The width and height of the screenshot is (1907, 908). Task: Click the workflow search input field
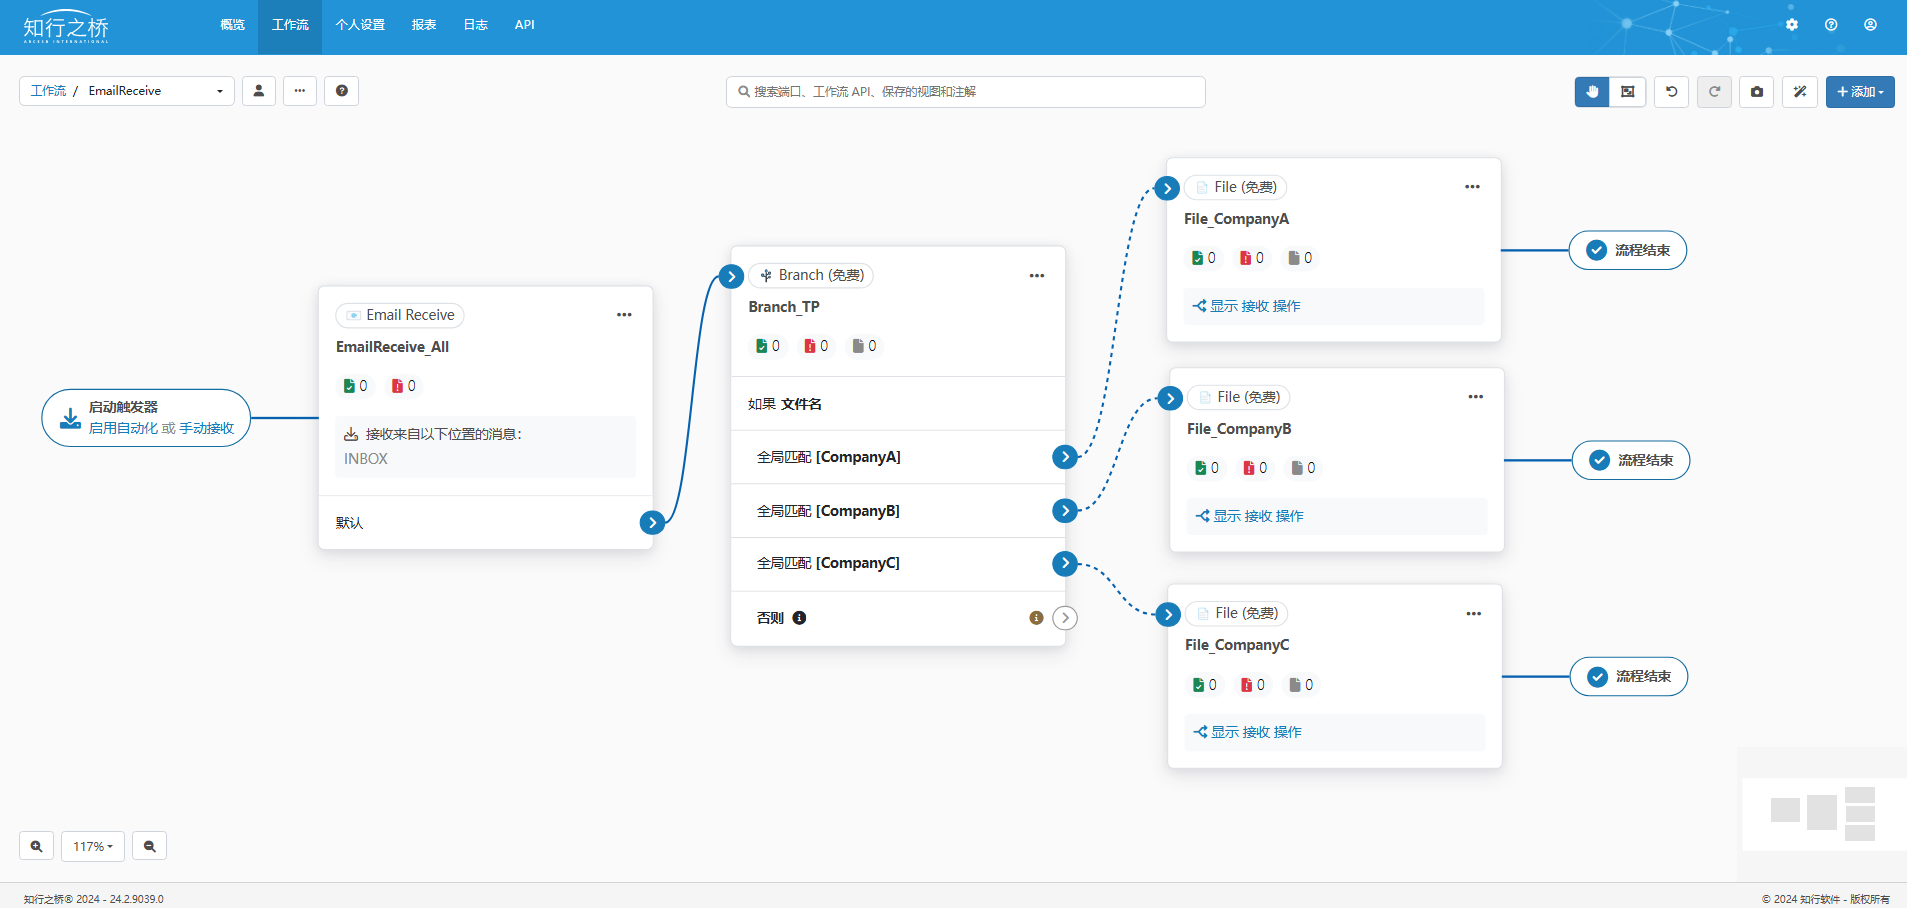(x=965, y=92)
